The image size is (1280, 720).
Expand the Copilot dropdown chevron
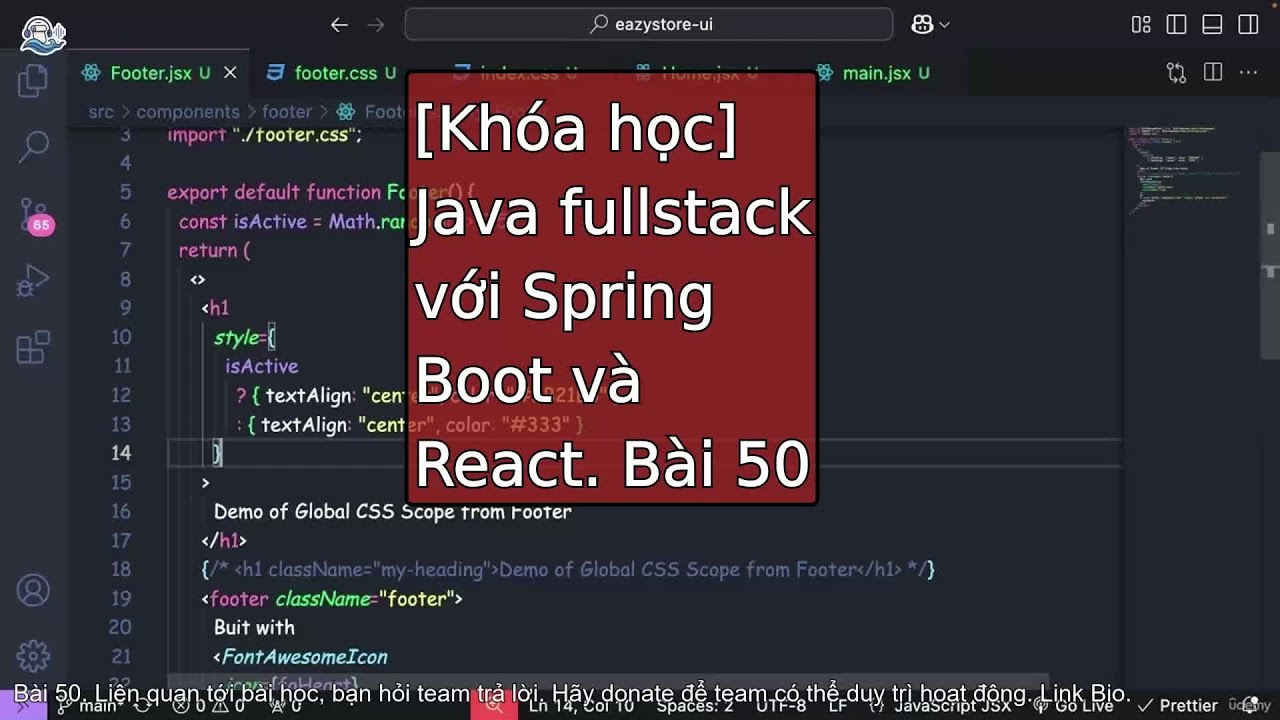(x=944, y=25)
